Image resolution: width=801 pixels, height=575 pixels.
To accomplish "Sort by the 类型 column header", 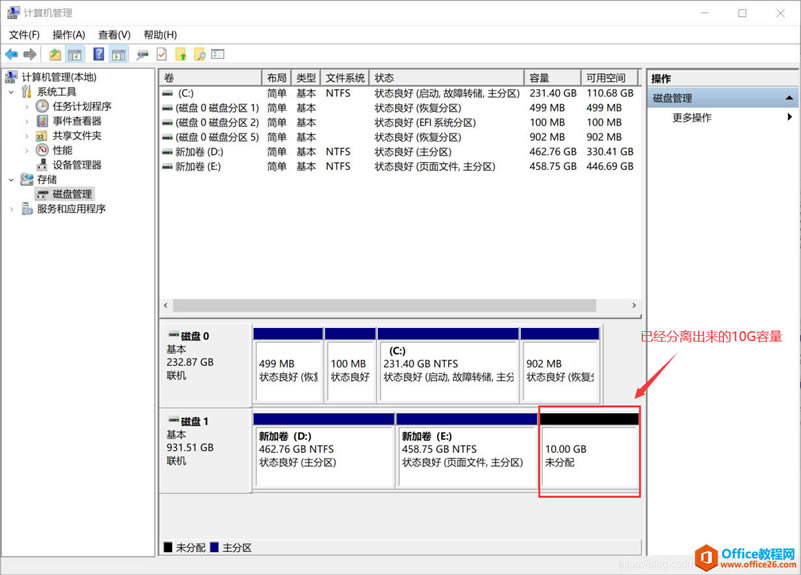I will pyautogui.click(x=306, y=78).
